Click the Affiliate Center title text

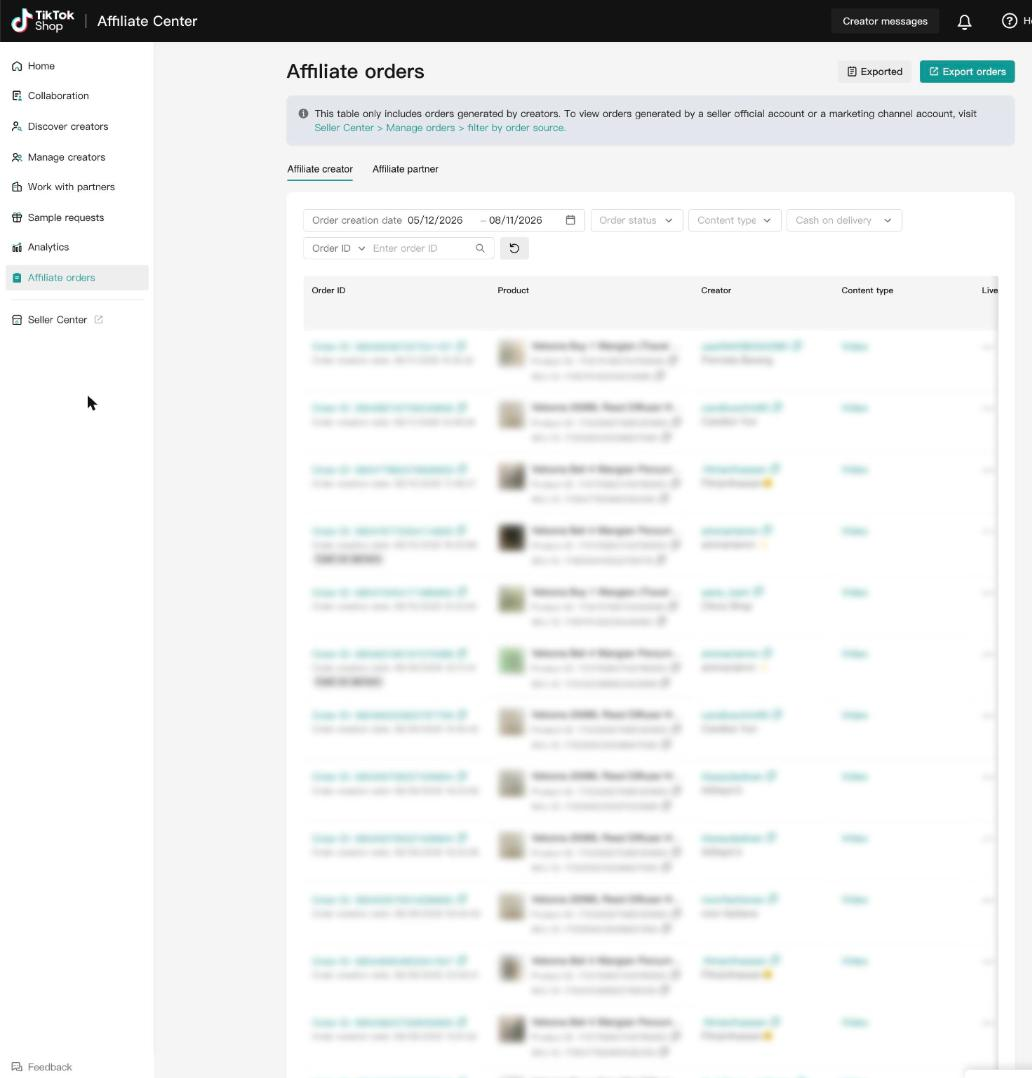[x=147, y=21]
